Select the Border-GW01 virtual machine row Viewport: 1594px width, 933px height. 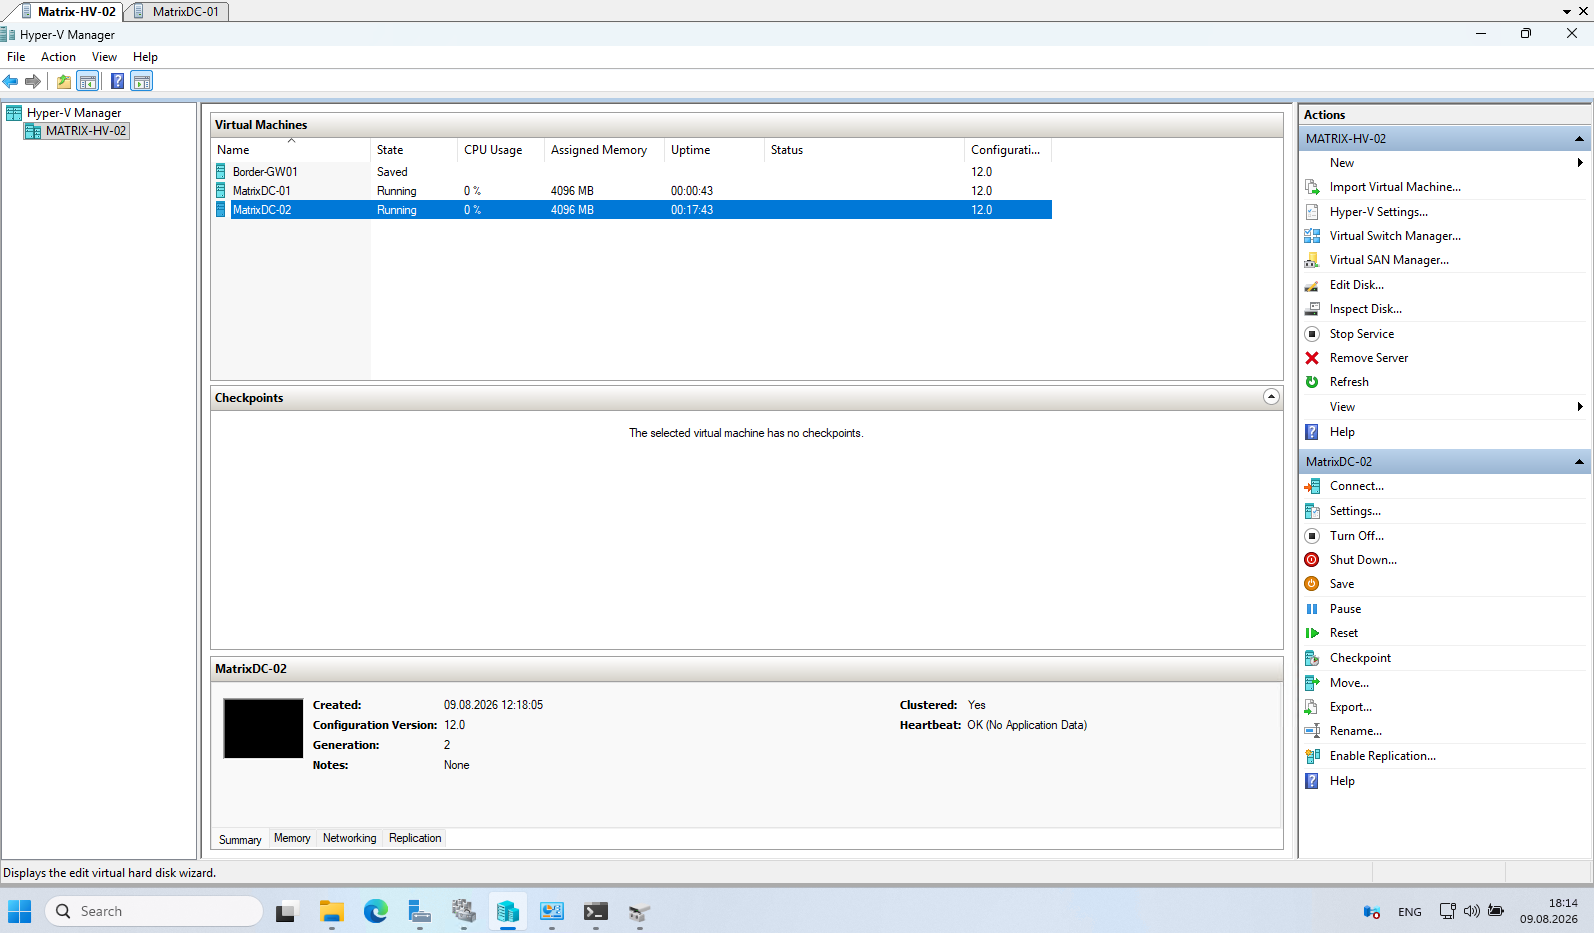631,172
